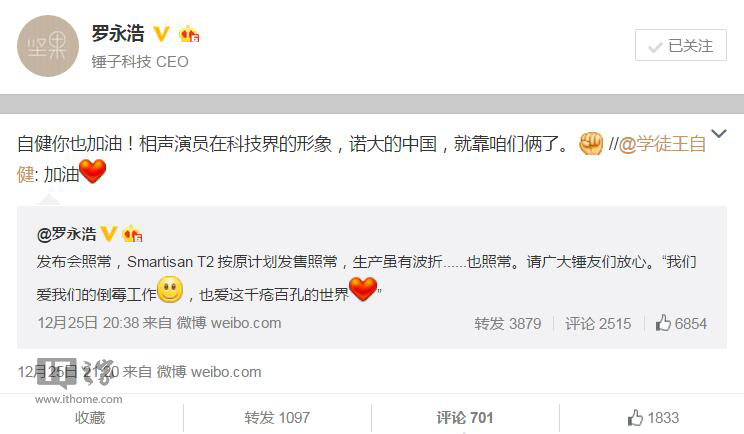744x434 pixels.
Task: Click the red heart in quoted post
Action: (363, 289)
